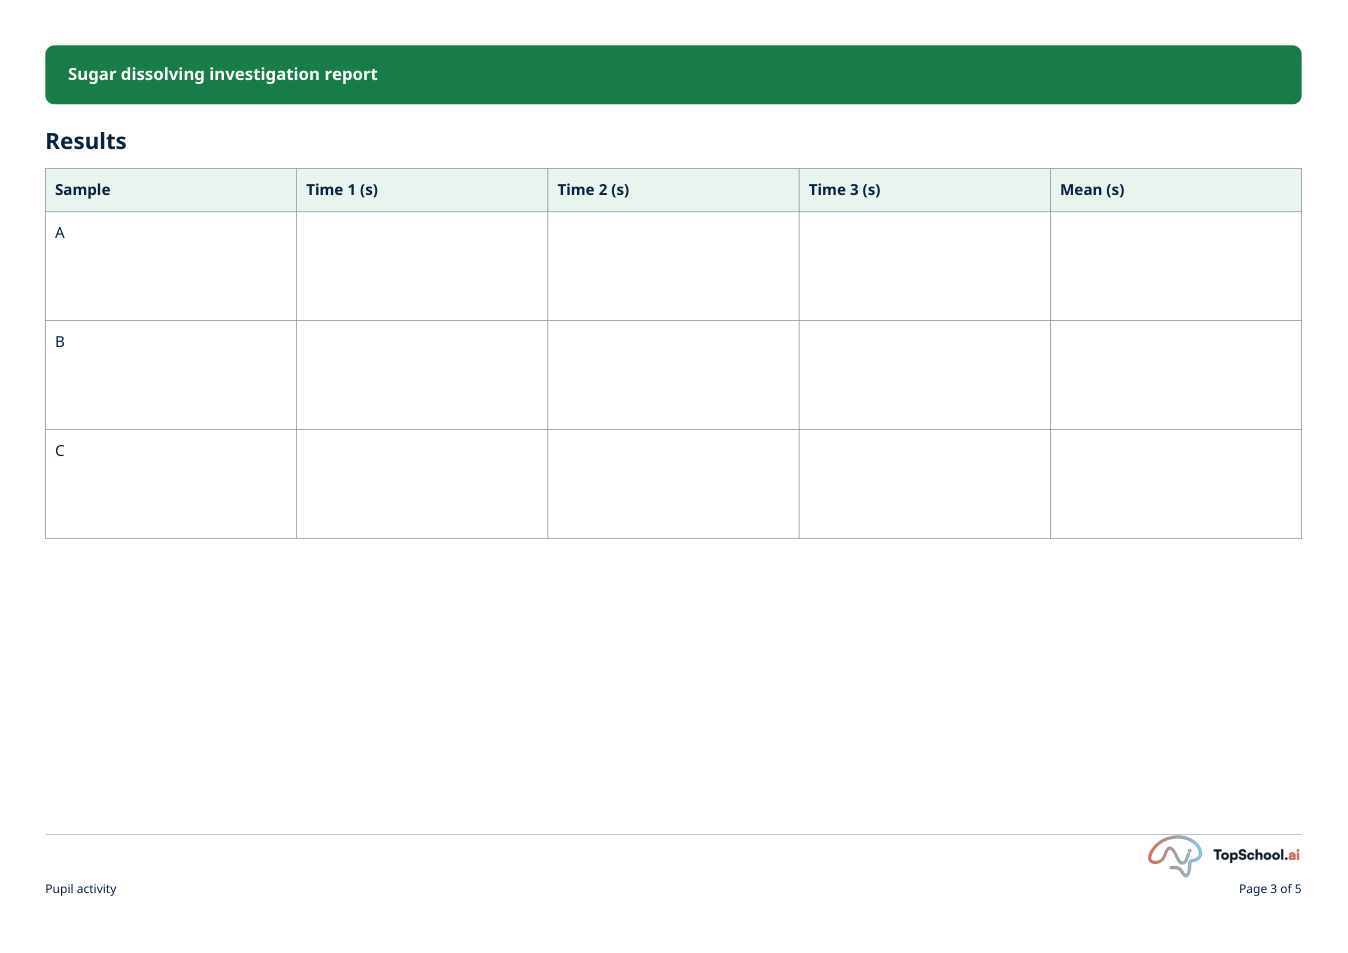Select the 'Sugar dissolving investigation report' header title

tap(222, 74)
